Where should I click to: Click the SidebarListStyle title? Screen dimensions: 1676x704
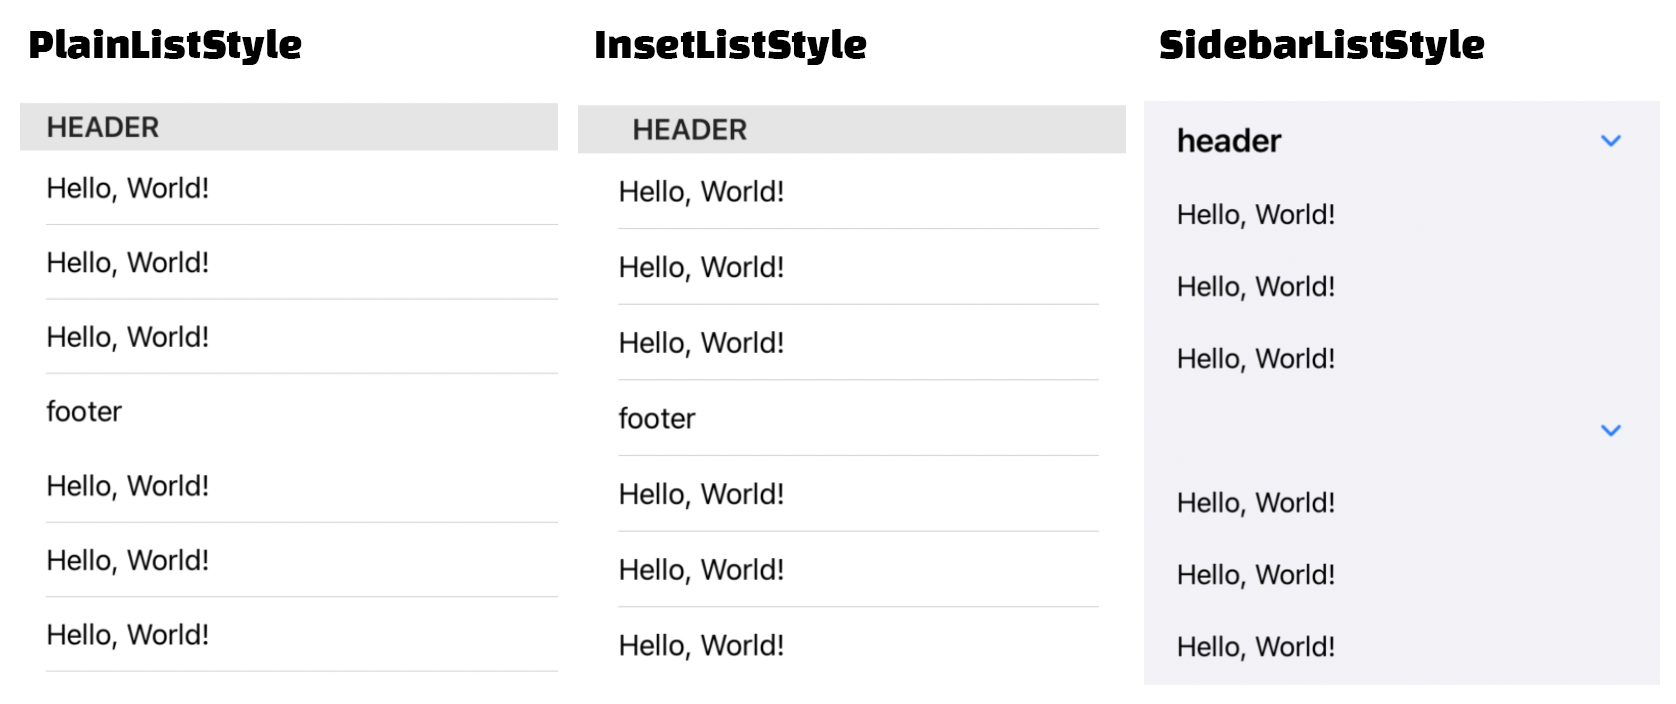(x=1321, y=44)
